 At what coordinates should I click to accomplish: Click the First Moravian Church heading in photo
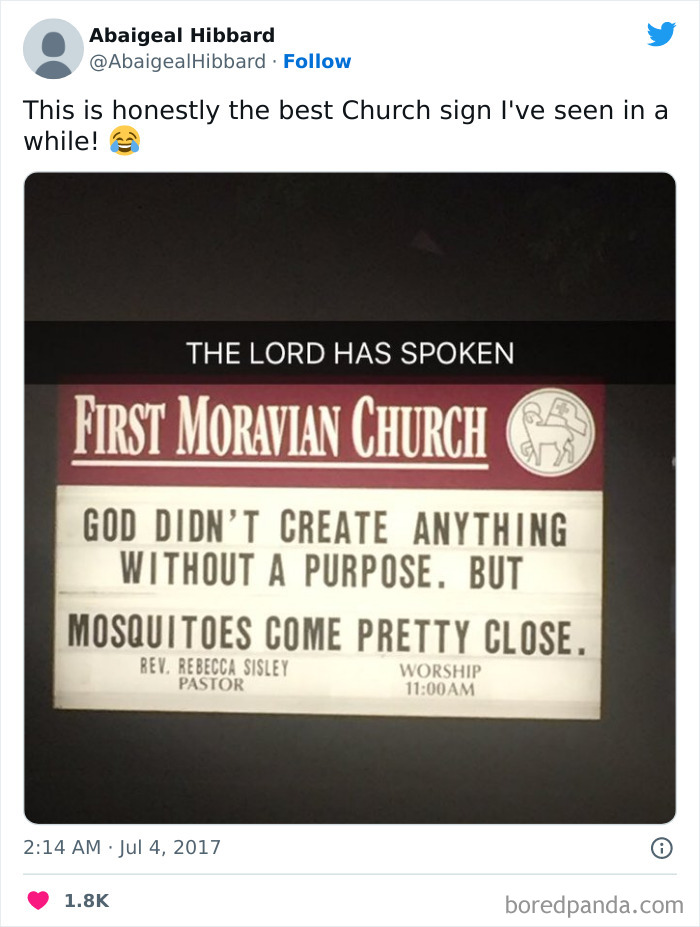coord(280,426)
